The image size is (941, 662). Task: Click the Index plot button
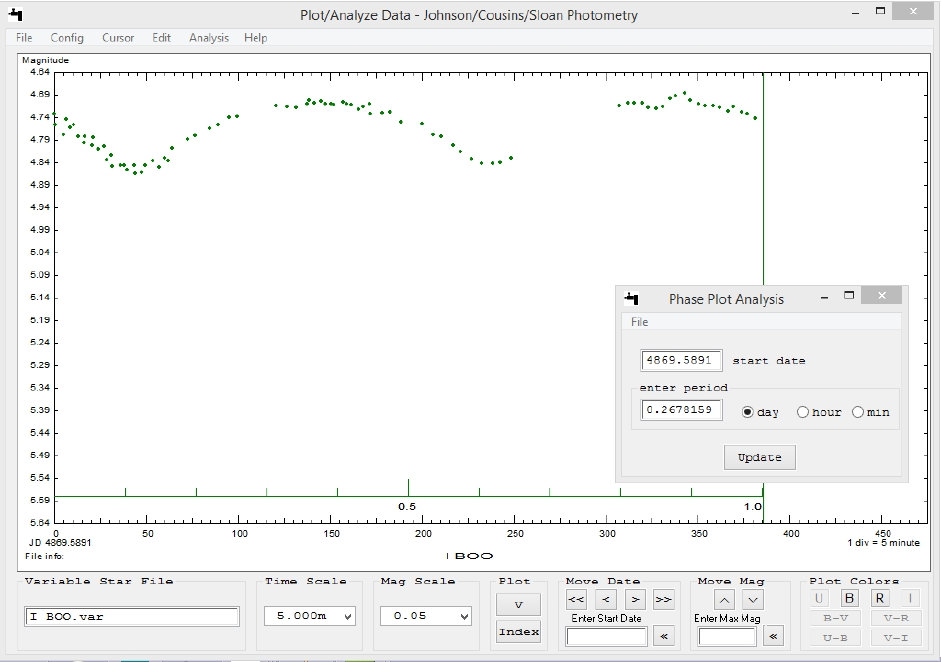[x=519, y=631]
